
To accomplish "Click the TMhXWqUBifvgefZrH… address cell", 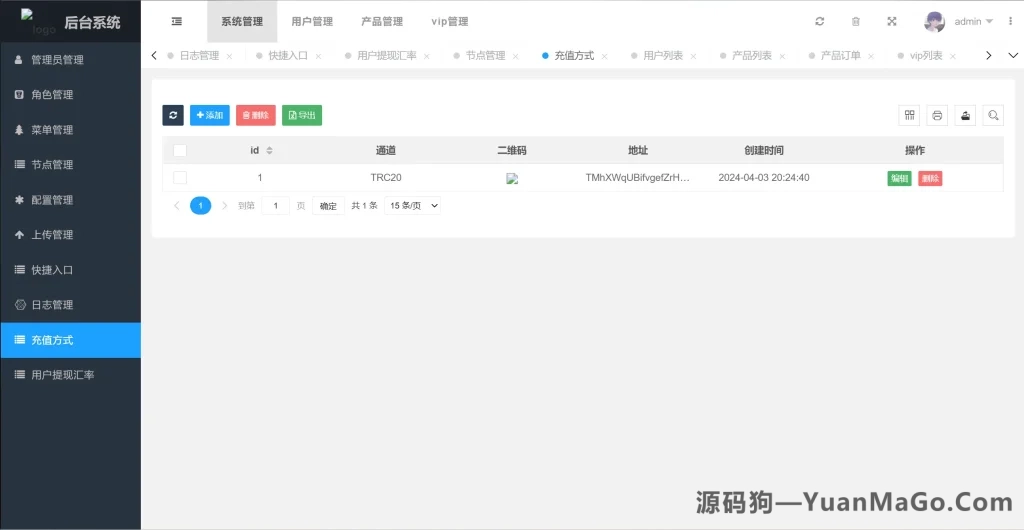I will (637, 178).
